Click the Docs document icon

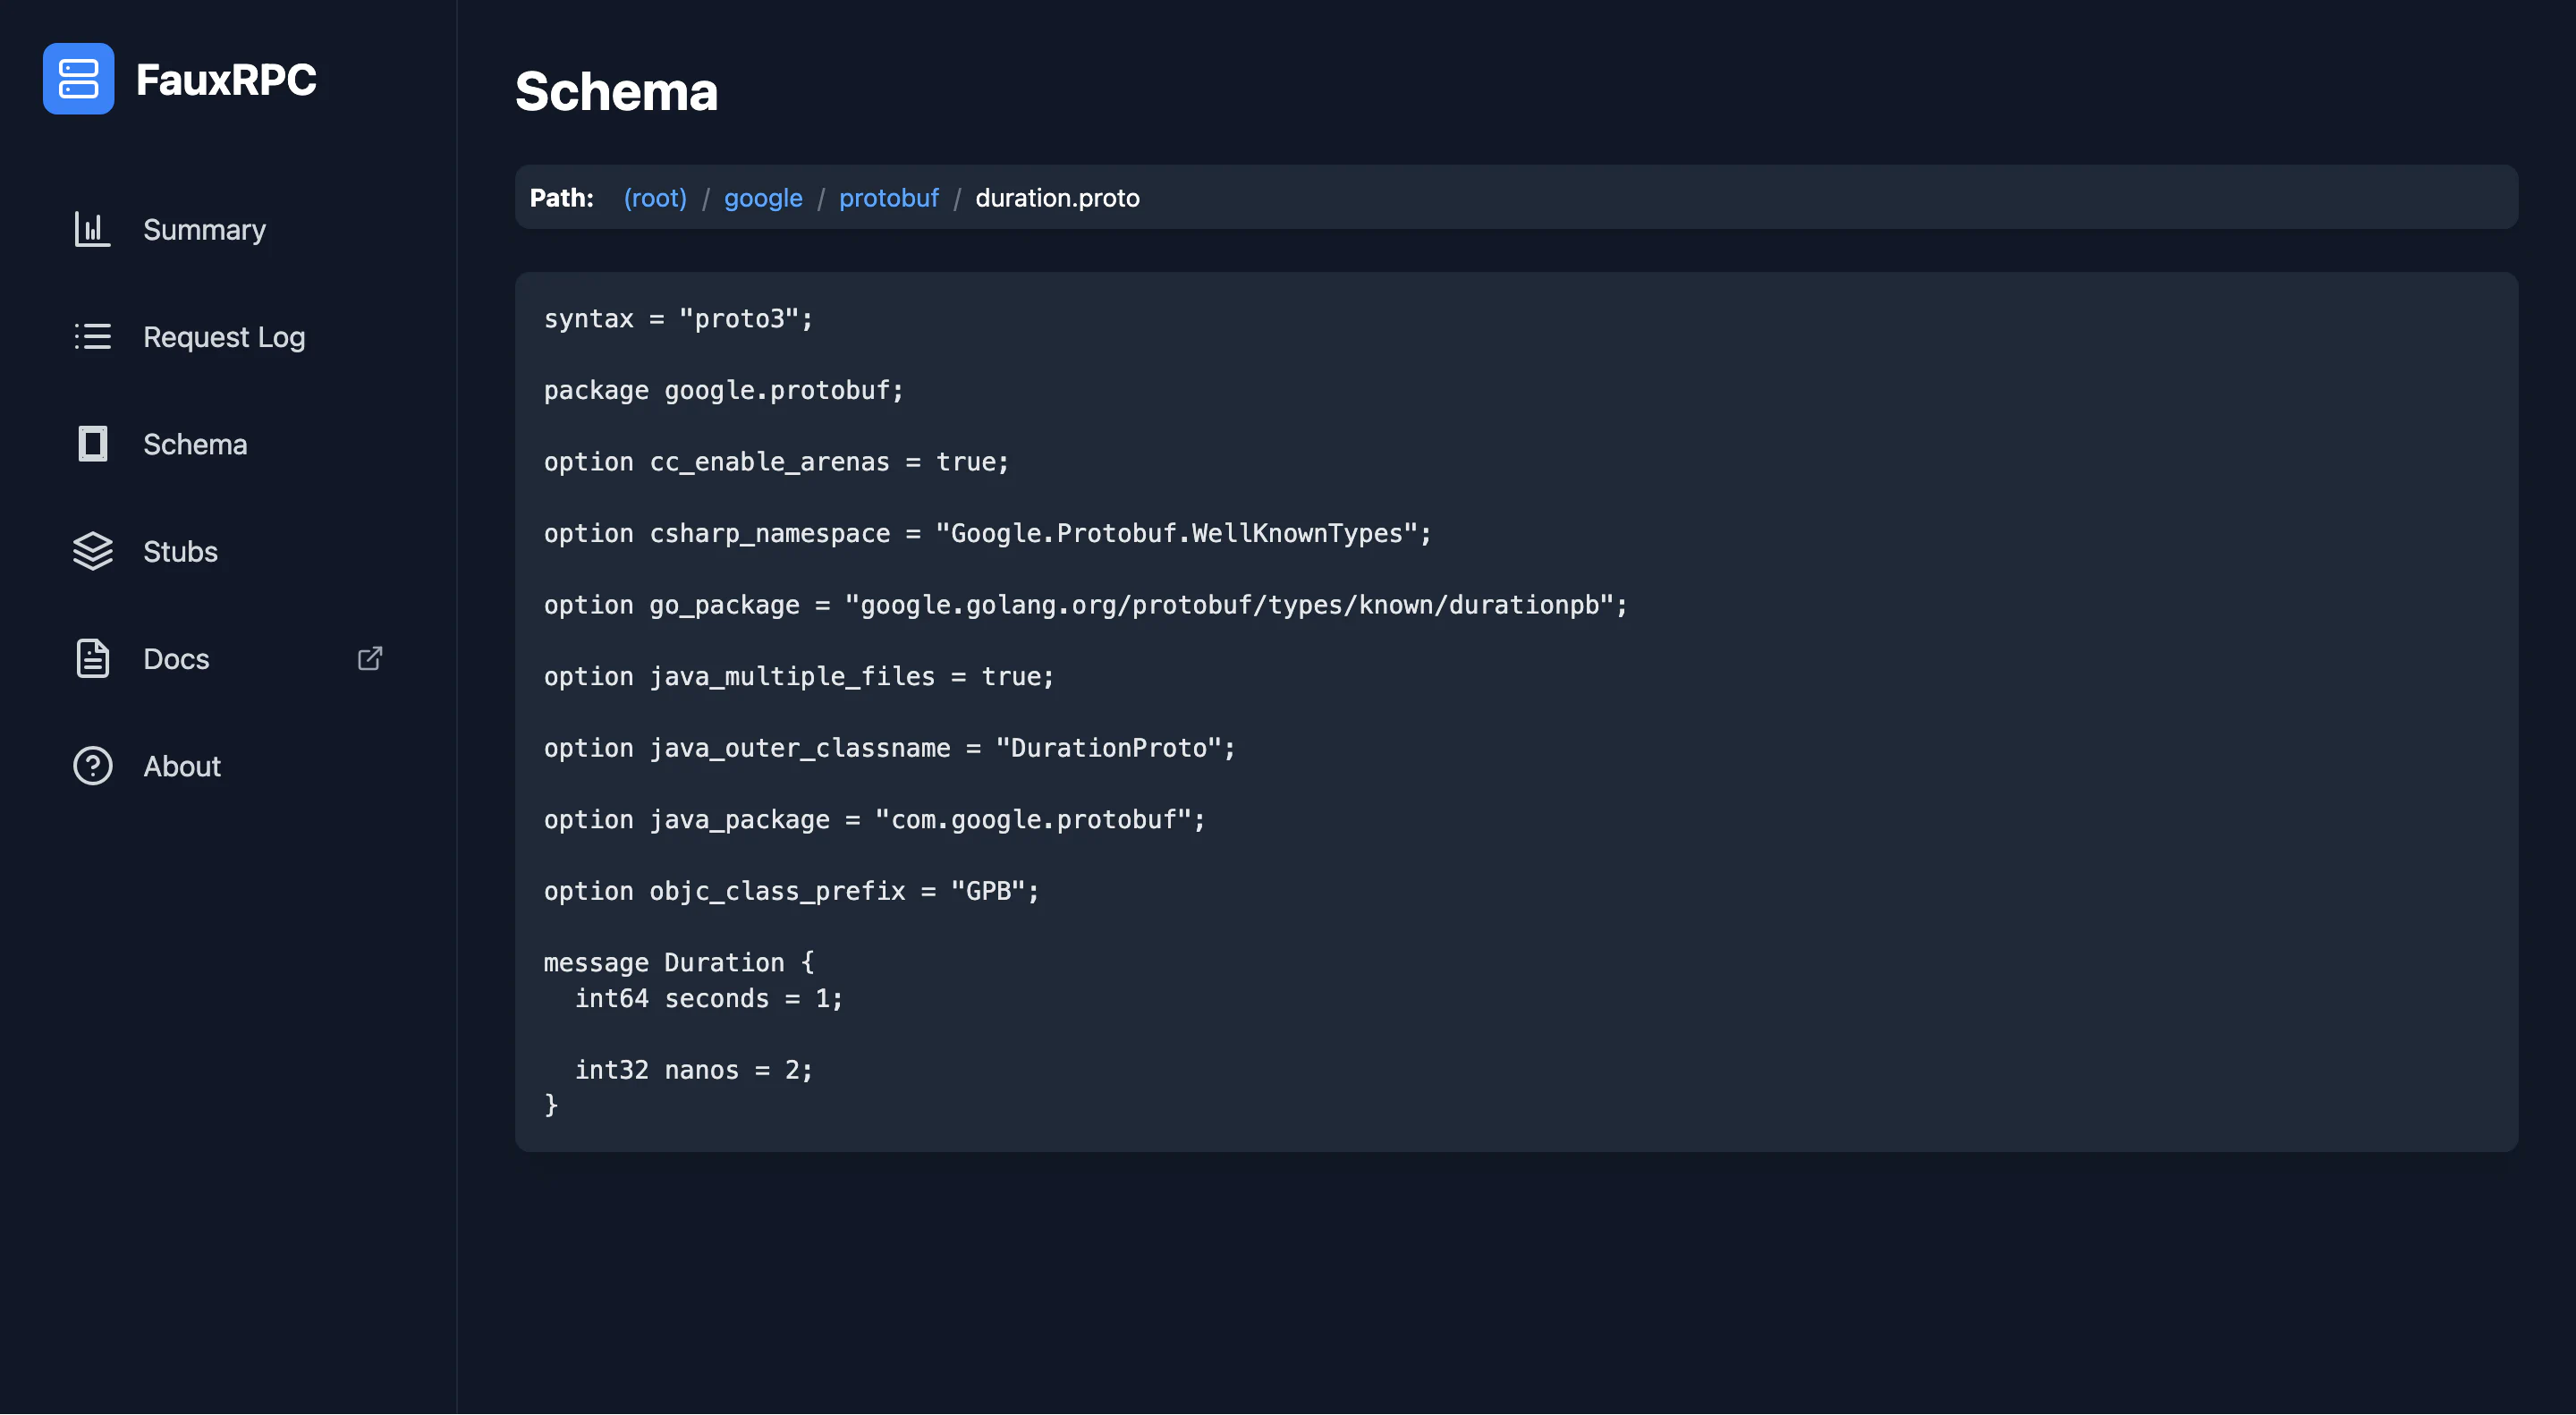tap(92, 658)
